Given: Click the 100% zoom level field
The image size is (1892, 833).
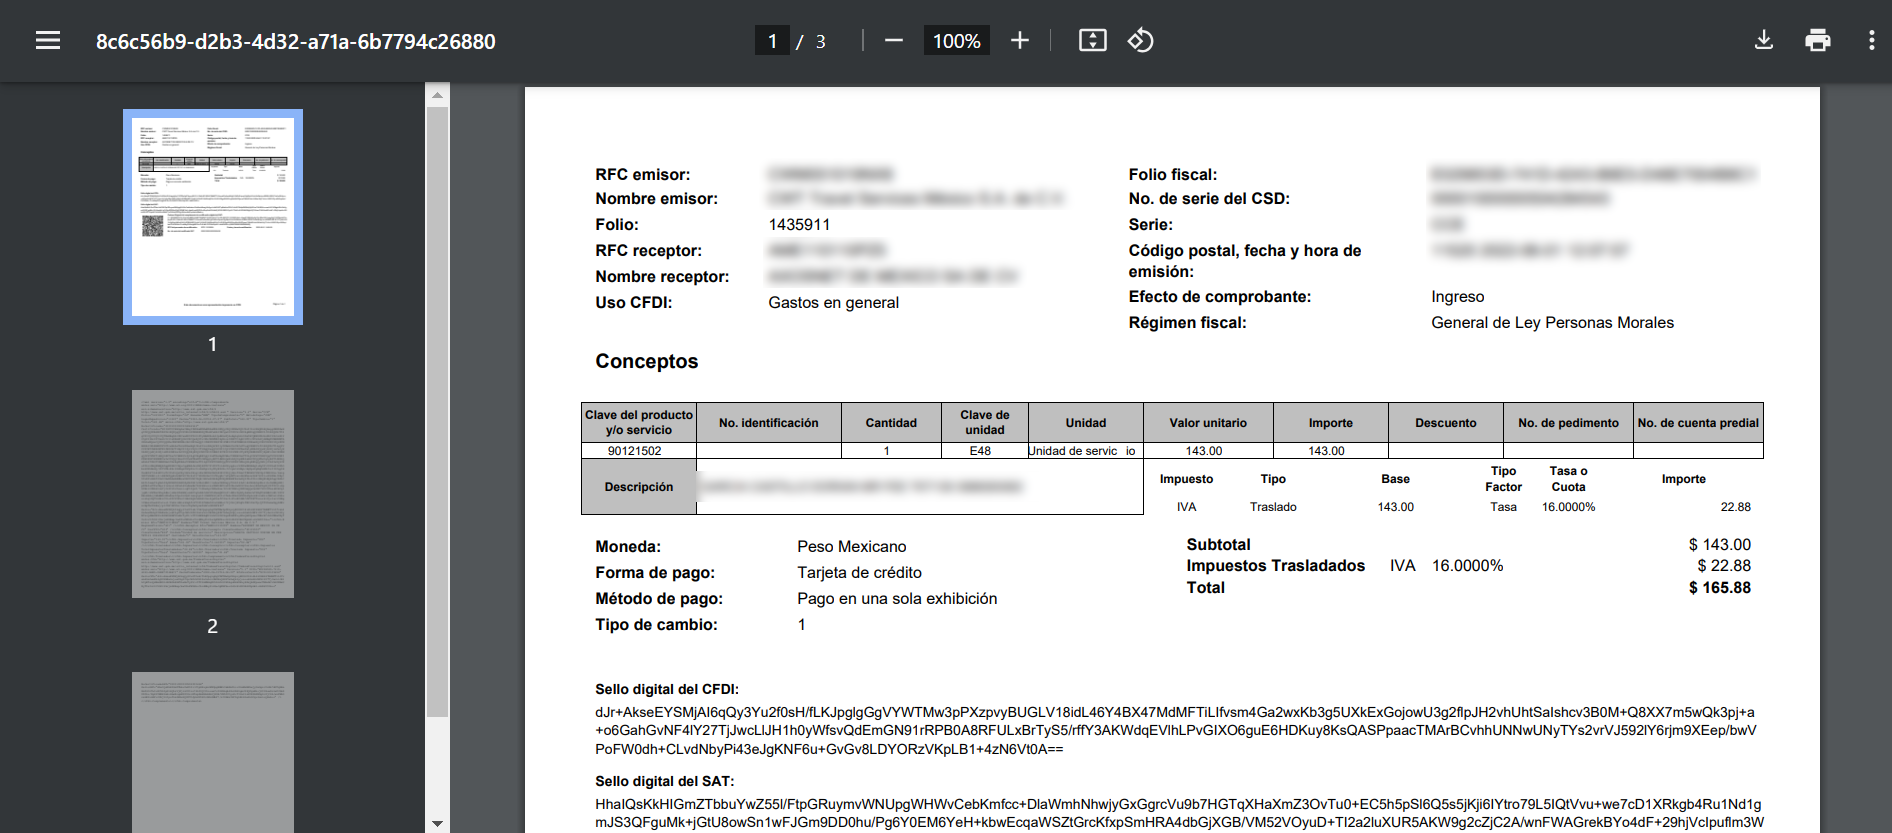Looking at the screenshot, I should (x=956, y=41).
